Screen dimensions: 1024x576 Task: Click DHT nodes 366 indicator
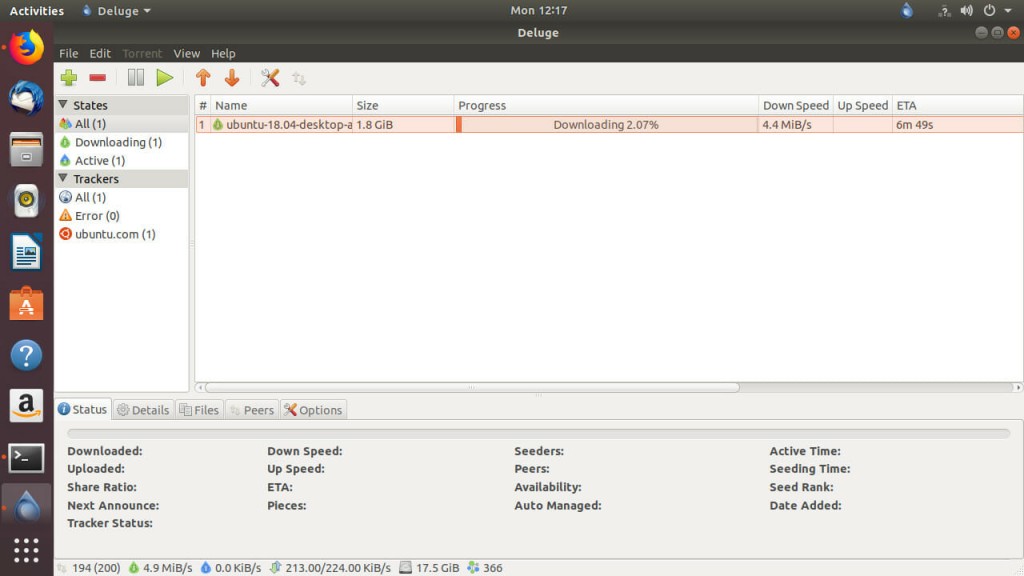tap(485, 568)
